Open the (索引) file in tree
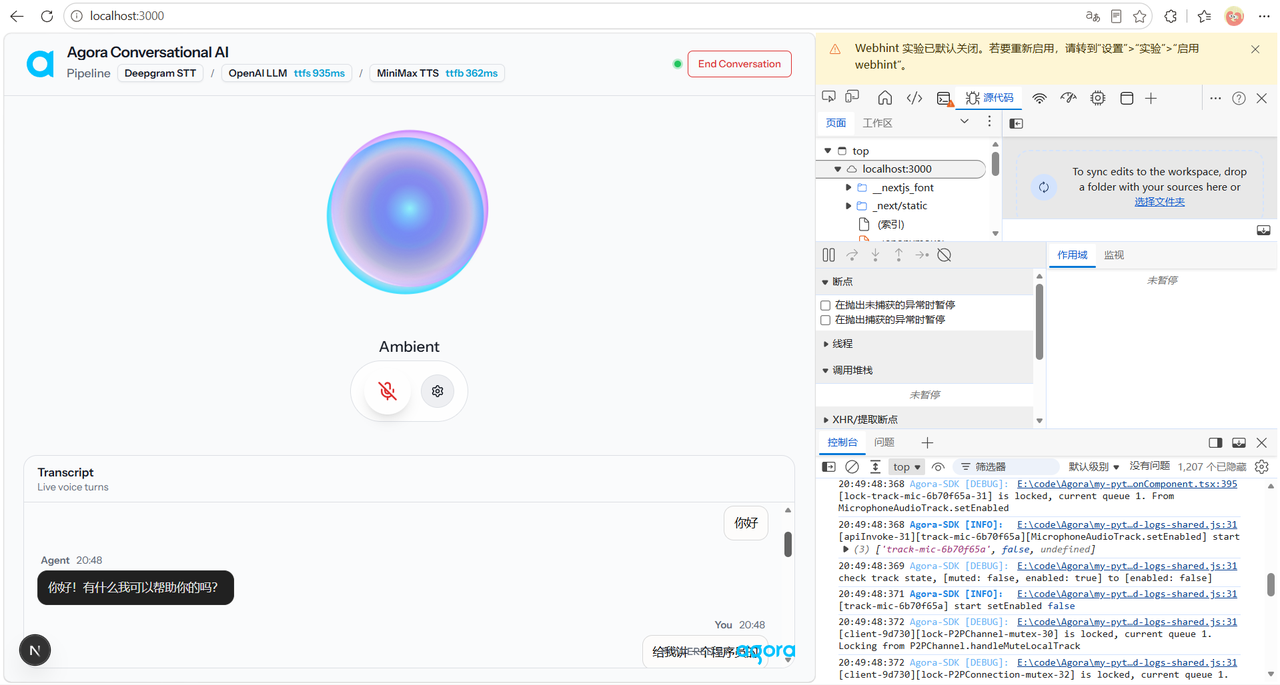The width and height of the screenshot is (1280, 685). click(890, 224)
